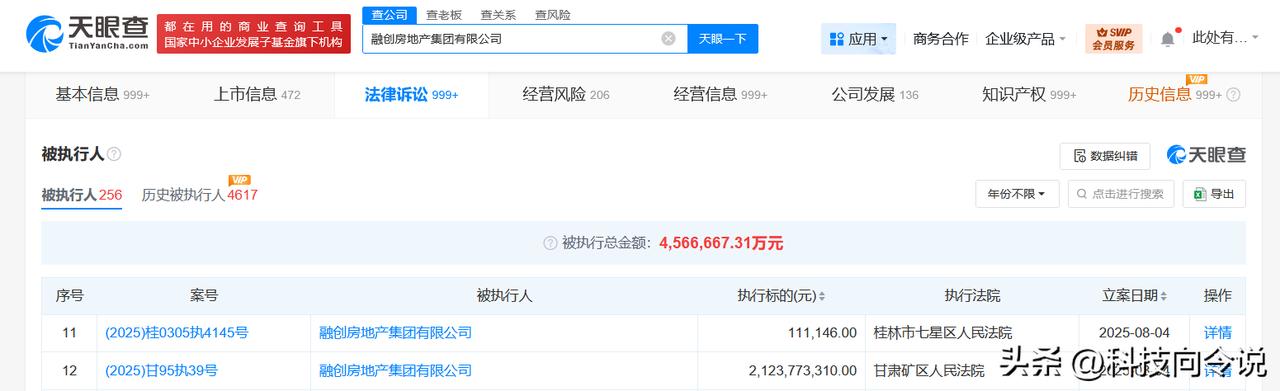Screen dimensions: 1280x391
Task: Click the 数据纠错 button
Action: pyautogui.click(x=1105, y=156)
